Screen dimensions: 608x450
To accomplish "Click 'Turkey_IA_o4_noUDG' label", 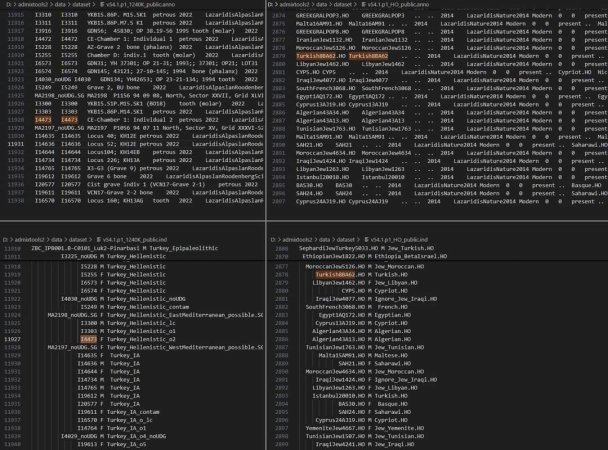I will pyautogui.click(x=136, y=436).
